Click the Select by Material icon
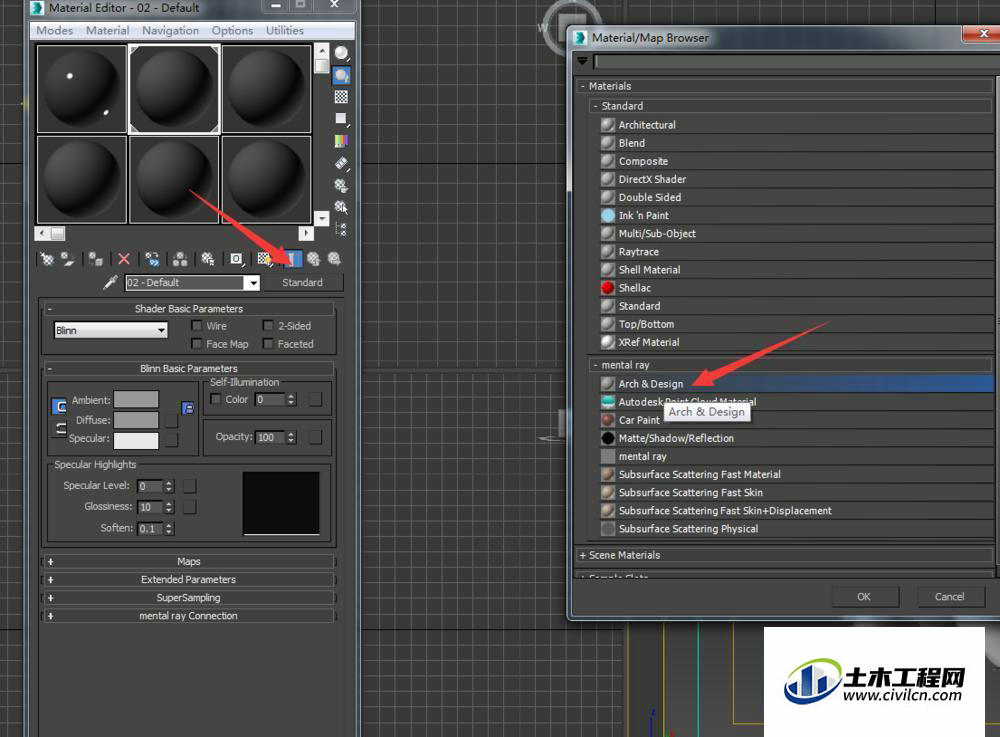This screenshot has height=737, width=1000. pos(342,207)
